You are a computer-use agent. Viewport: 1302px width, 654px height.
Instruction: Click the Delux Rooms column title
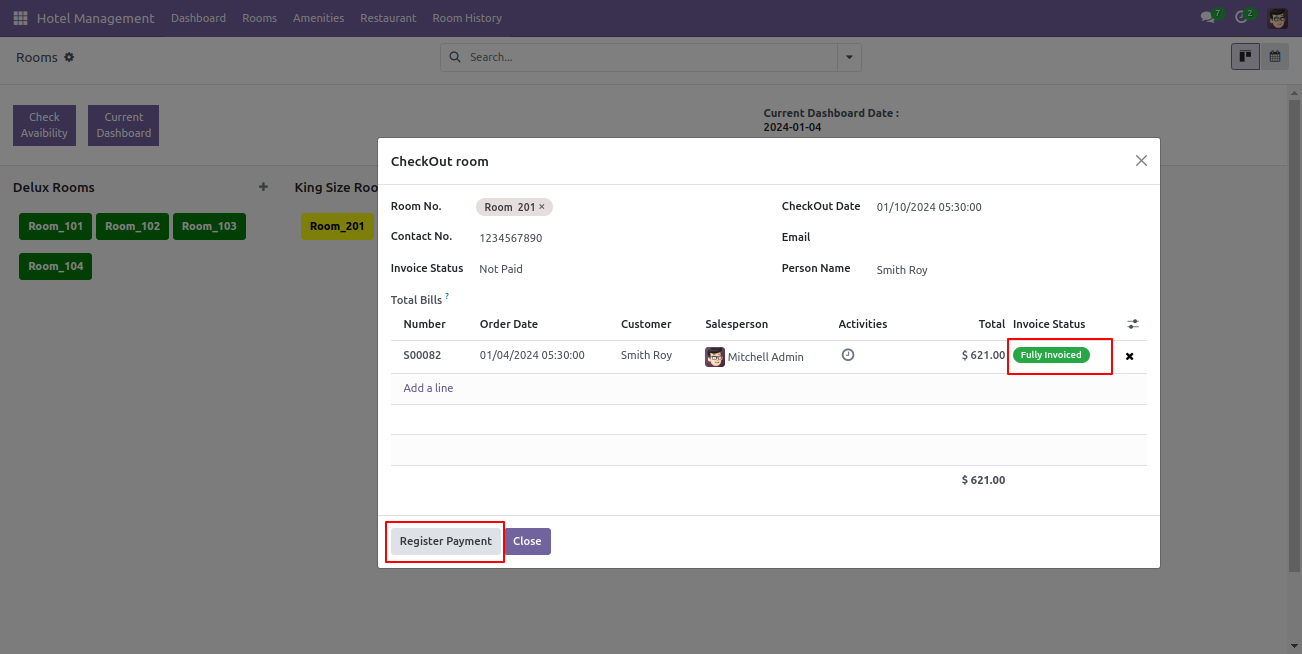(x=54, y=187)
